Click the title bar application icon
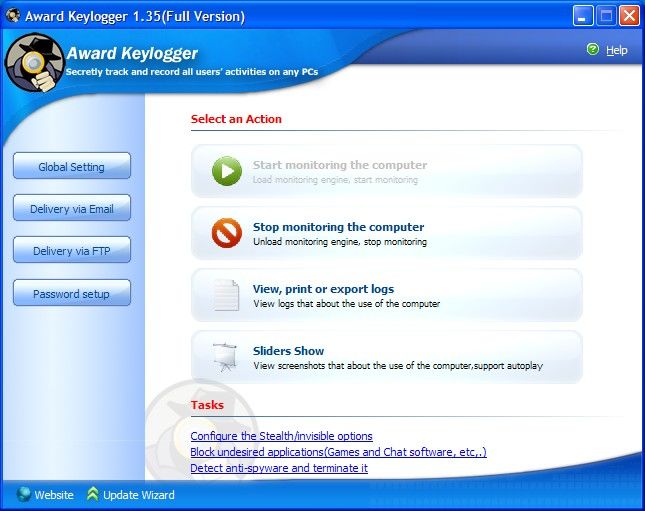Viewport: 645px width, 511px height. (13, 16)
